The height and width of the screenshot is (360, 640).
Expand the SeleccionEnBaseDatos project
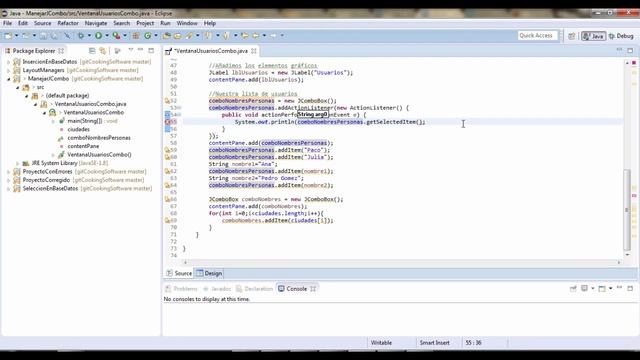point(9,189)
